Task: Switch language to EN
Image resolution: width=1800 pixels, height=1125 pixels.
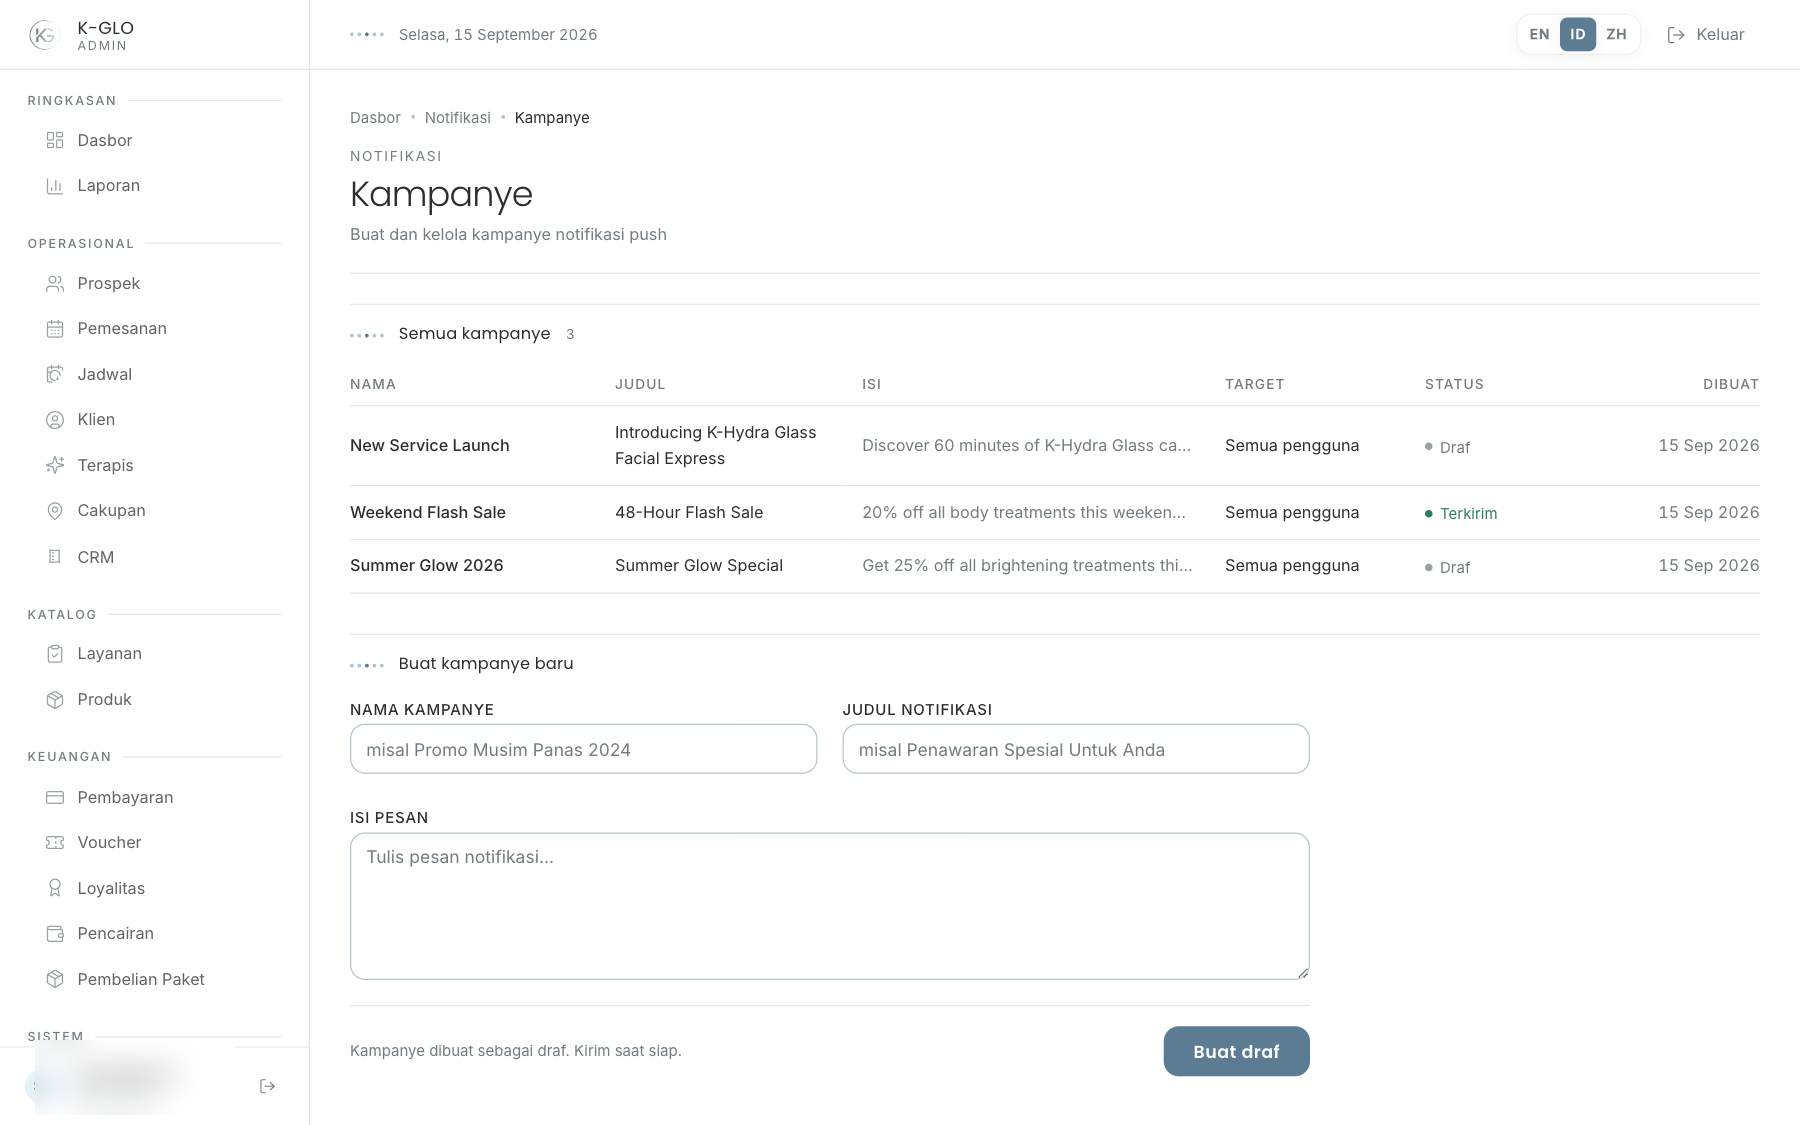Action: [x=1539, y=35]
